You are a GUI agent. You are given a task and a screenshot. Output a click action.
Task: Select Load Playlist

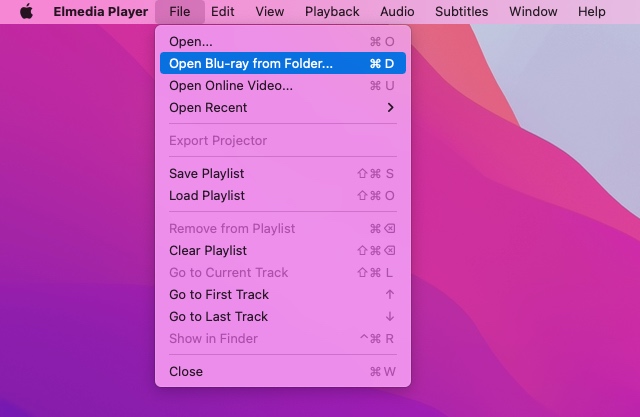pos(207,195)
